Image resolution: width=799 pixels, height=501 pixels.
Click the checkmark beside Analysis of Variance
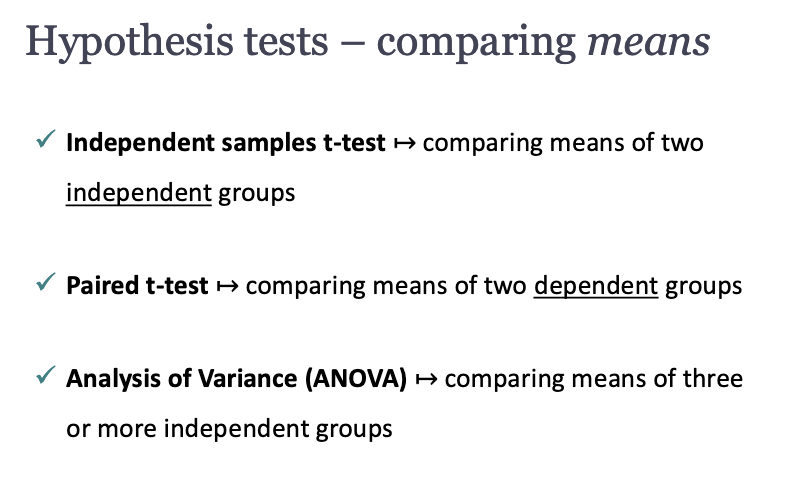(x=45, y=375)
